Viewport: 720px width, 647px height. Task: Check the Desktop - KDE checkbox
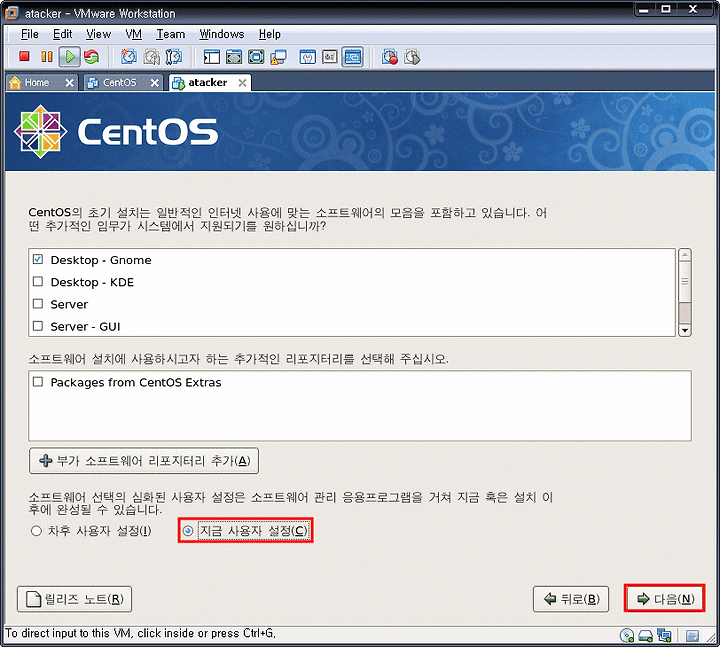click(38, 281)
